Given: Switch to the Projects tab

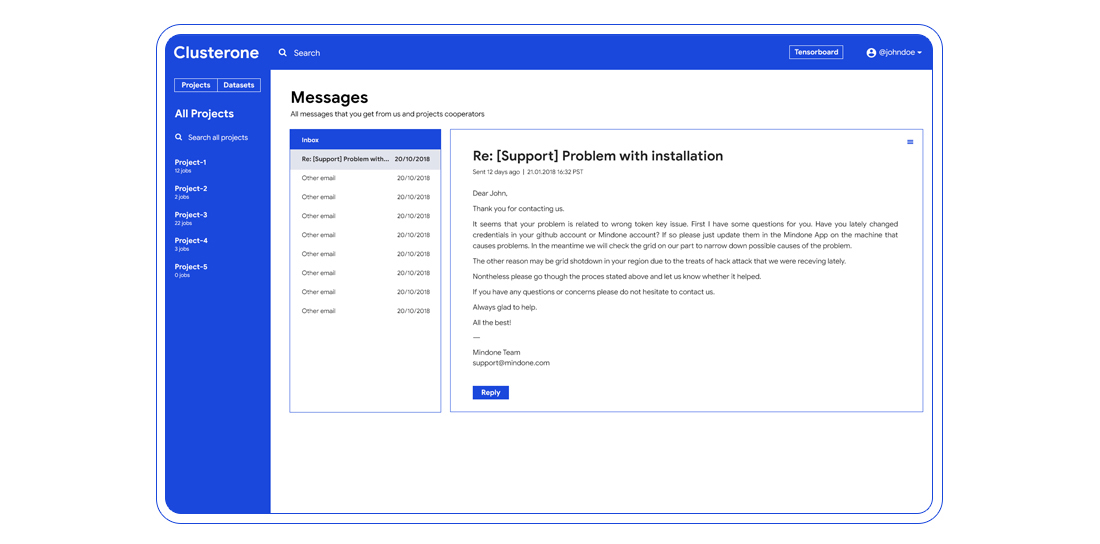Looking at the screenshot, I should click(x=196, y=85).
